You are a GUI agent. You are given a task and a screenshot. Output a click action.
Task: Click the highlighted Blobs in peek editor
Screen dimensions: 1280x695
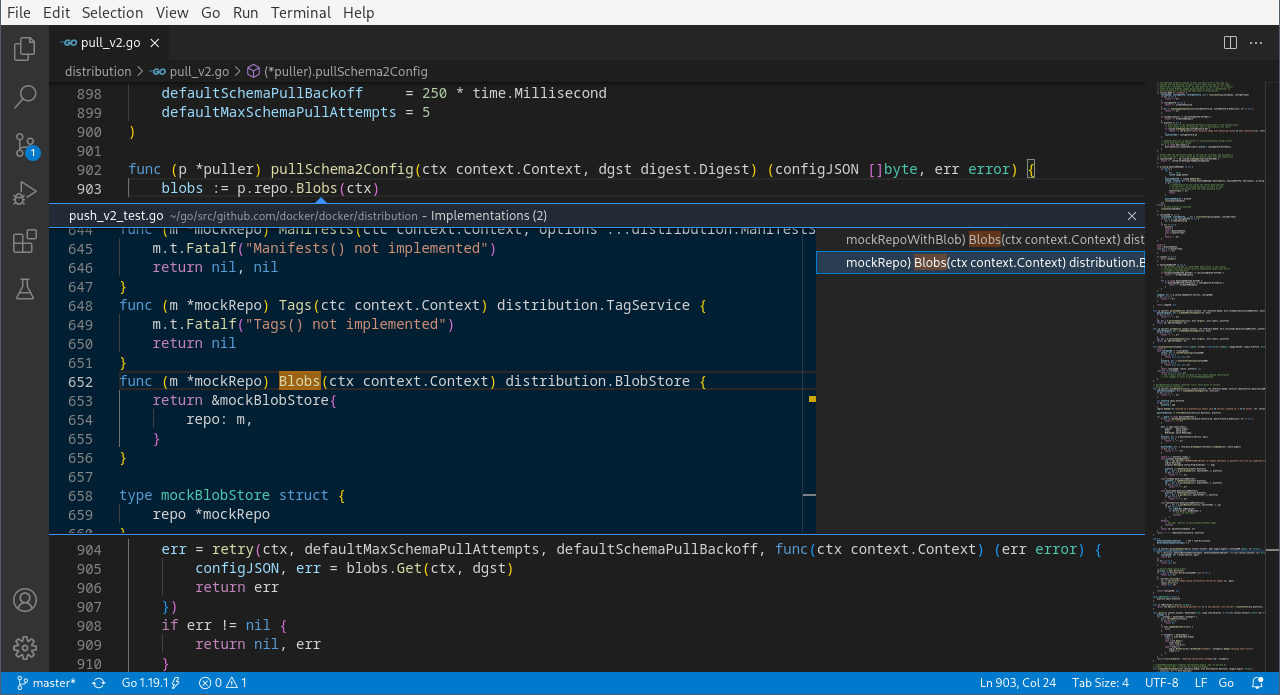pyautogui.click(x=300, y=381)
